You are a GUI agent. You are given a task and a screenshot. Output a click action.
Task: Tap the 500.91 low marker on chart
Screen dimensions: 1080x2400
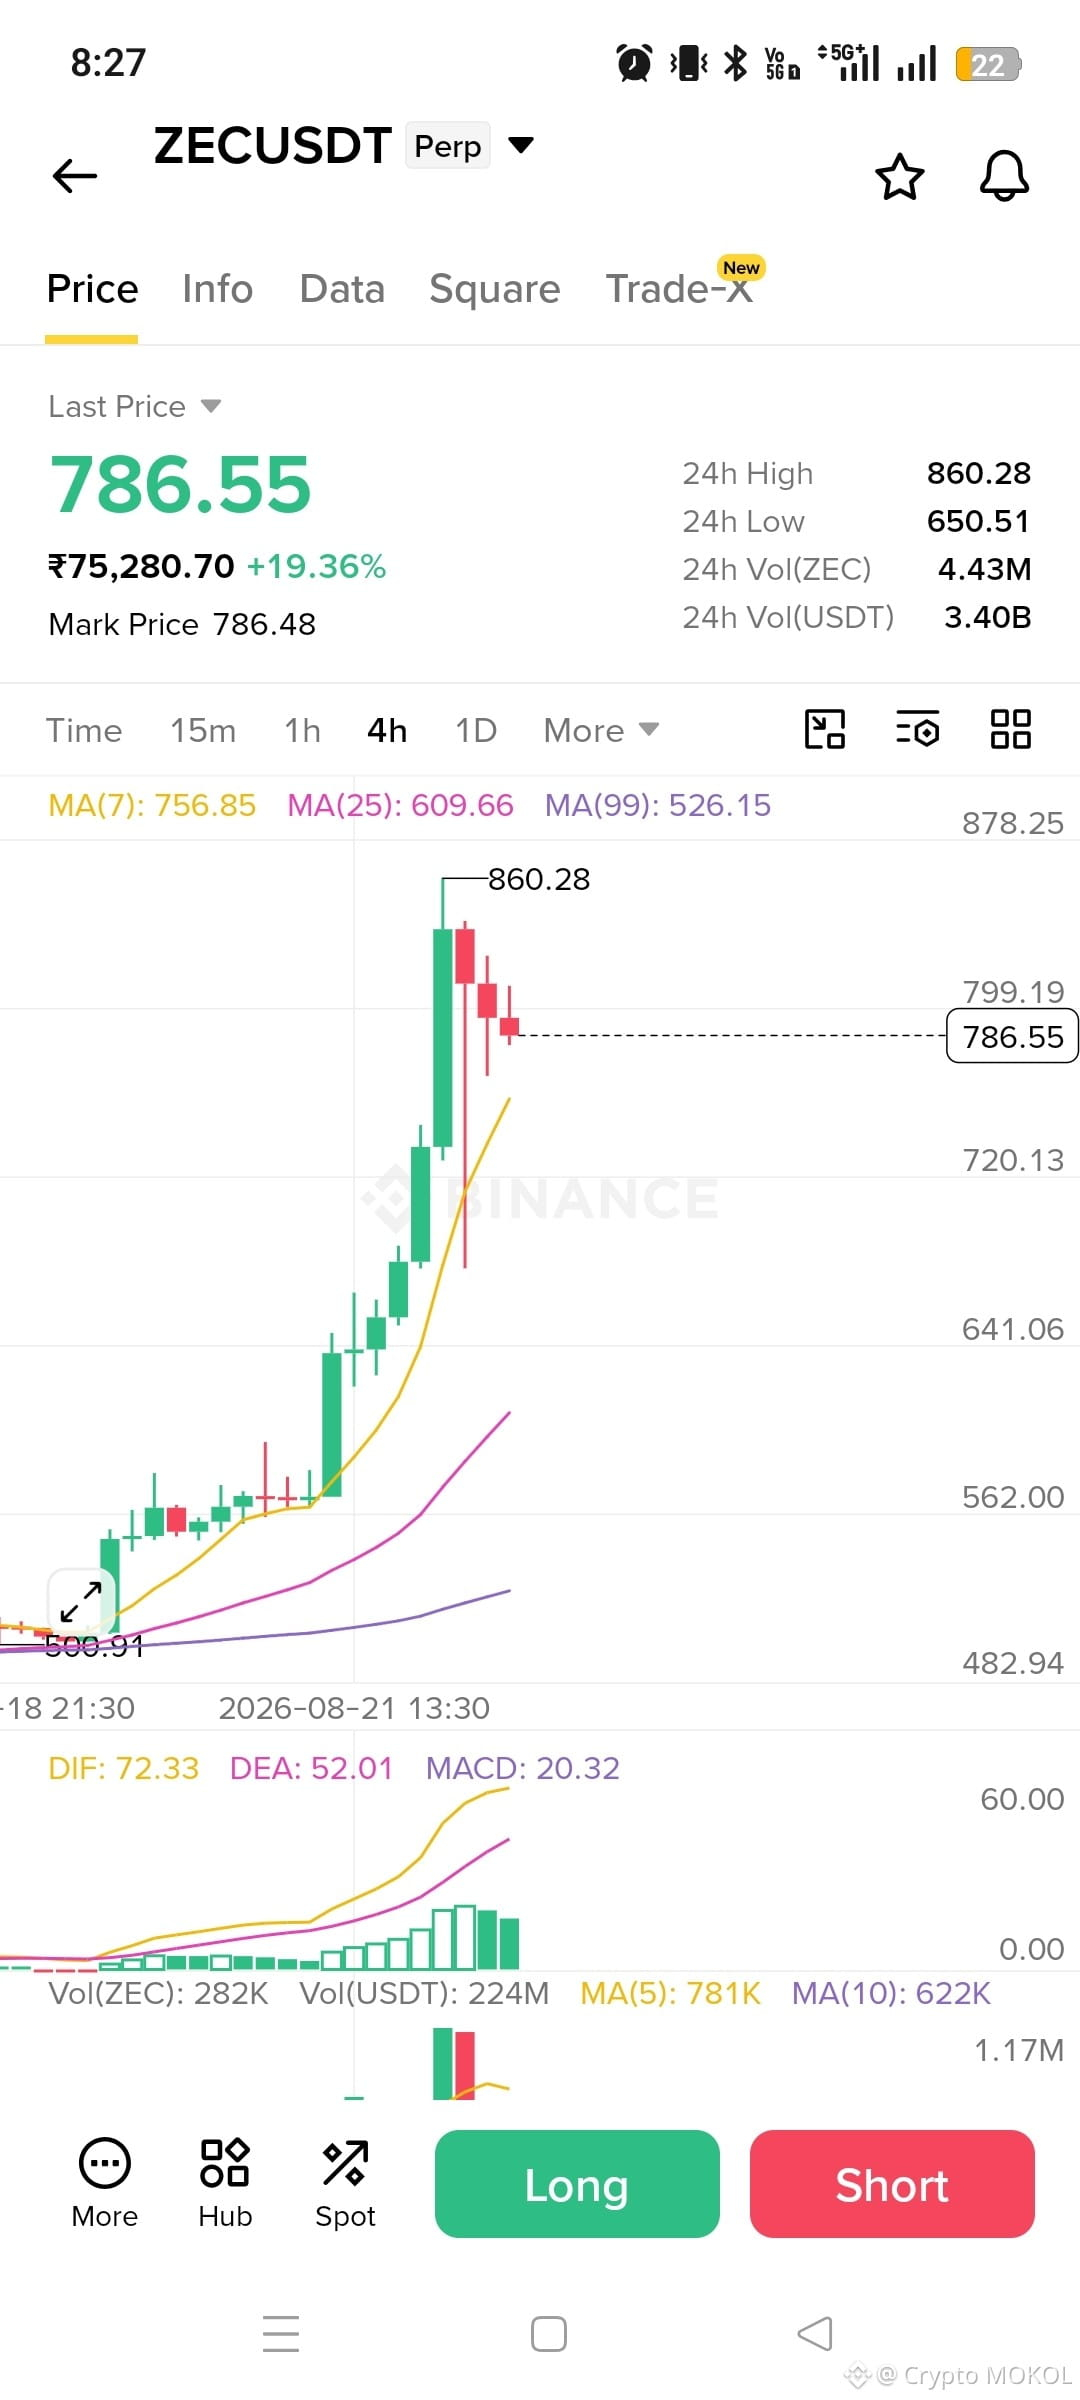pyautogui.click(x=94, y=1646)
